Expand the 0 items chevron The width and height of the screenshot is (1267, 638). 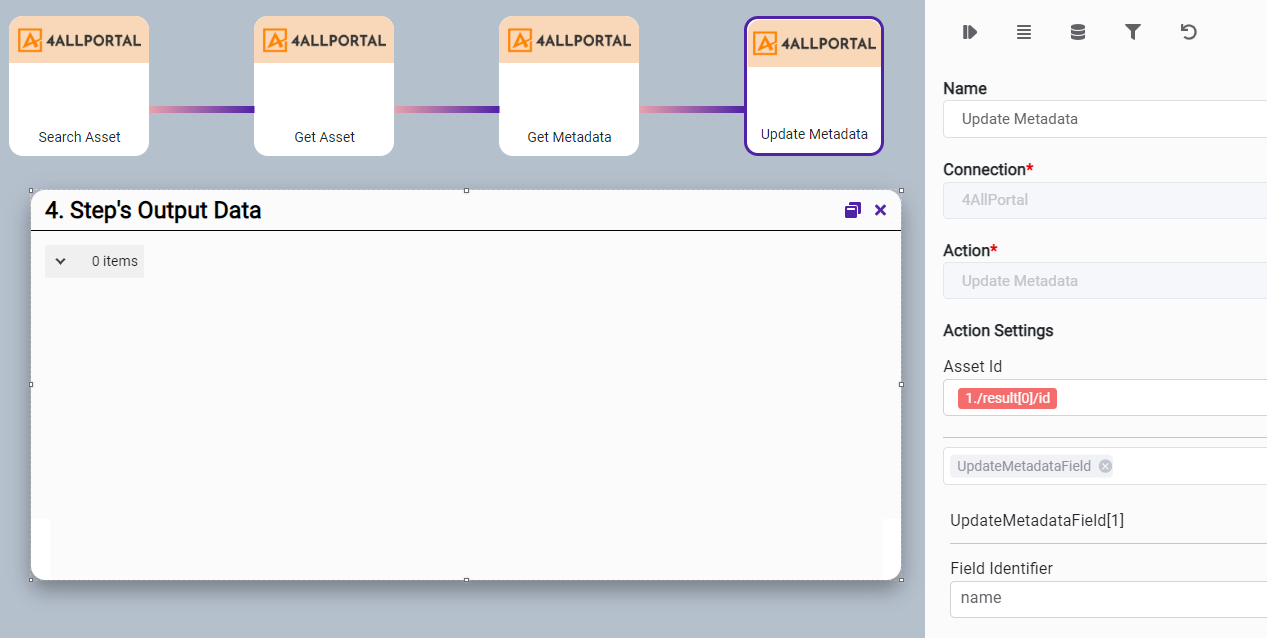(61, 261)
